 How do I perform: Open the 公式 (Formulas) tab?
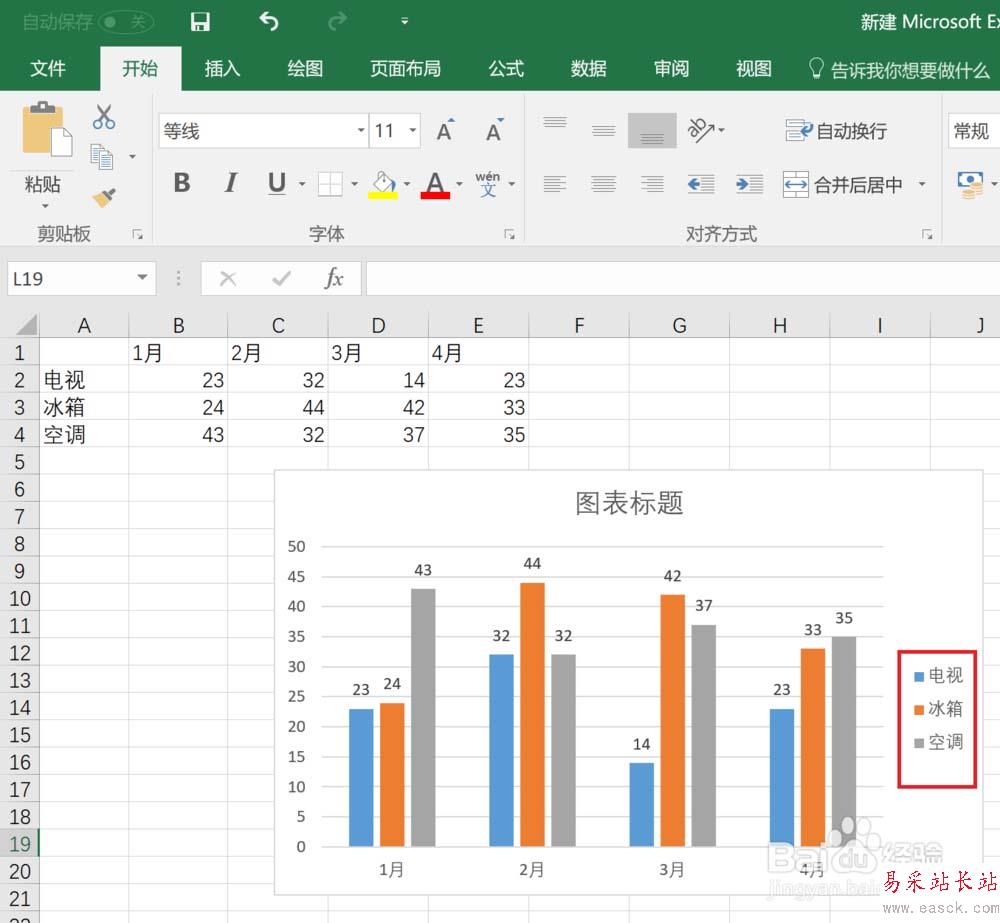tap(506, 68)
